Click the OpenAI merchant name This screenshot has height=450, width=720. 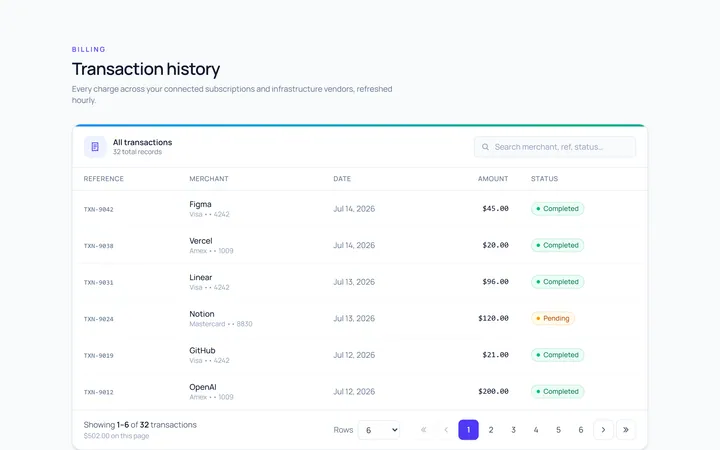tap(202, 387)
